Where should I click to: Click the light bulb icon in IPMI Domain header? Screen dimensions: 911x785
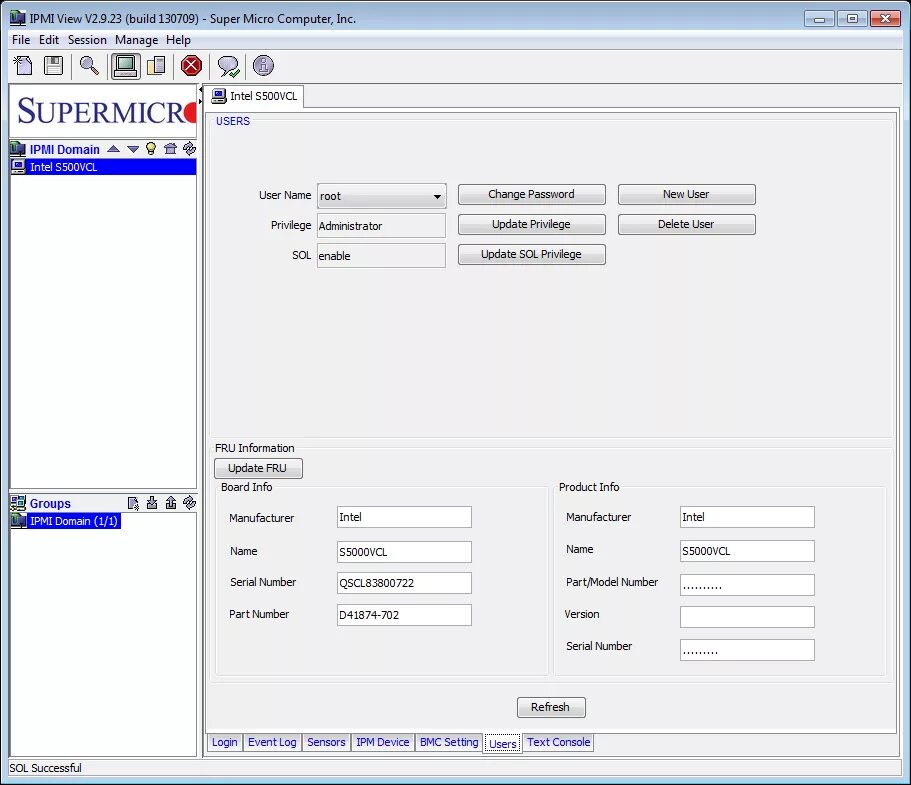151,149
